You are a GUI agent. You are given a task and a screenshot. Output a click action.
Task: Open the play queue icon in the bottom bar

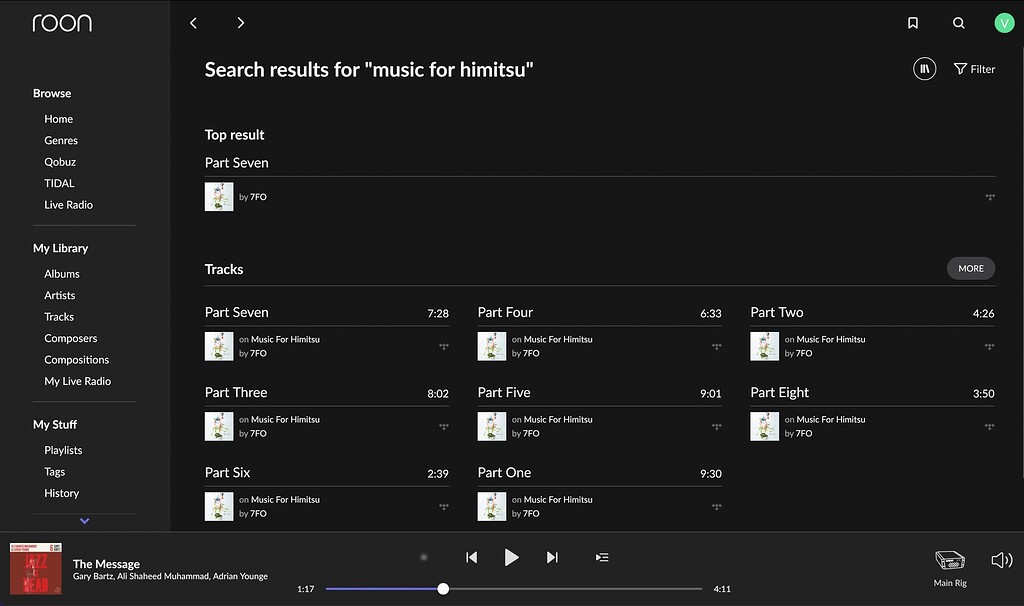601,557
